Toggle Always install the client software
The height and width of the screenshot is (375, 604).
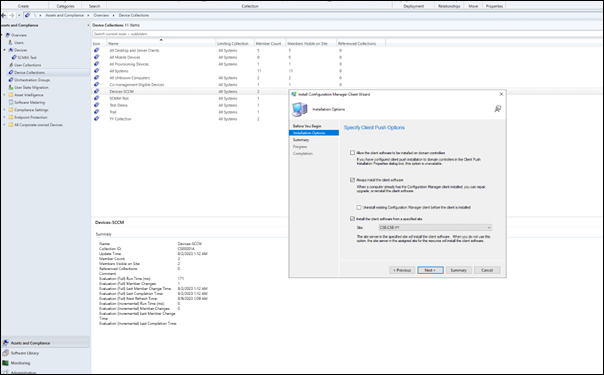(x=352, y=180)
